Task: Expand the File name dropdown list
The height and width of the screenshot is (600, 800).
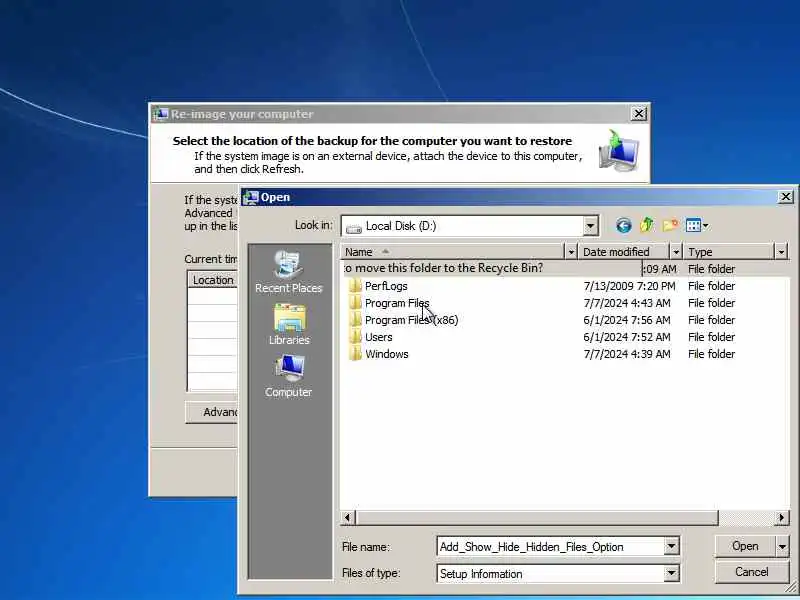Action: coord(671,546)
